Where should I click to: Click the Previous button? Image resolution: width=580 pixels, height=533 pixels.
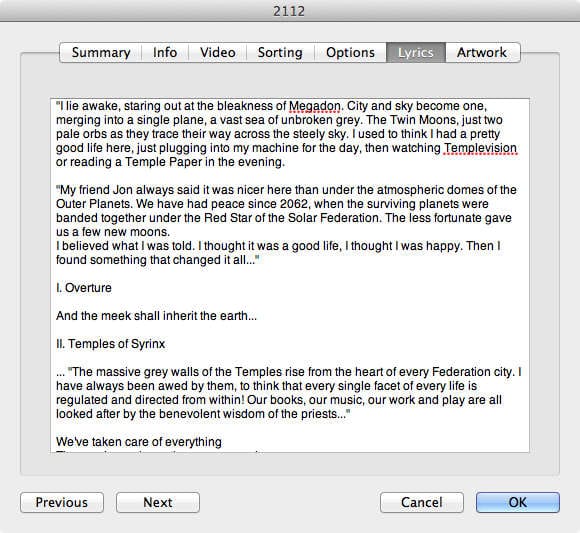click(62, 502)
